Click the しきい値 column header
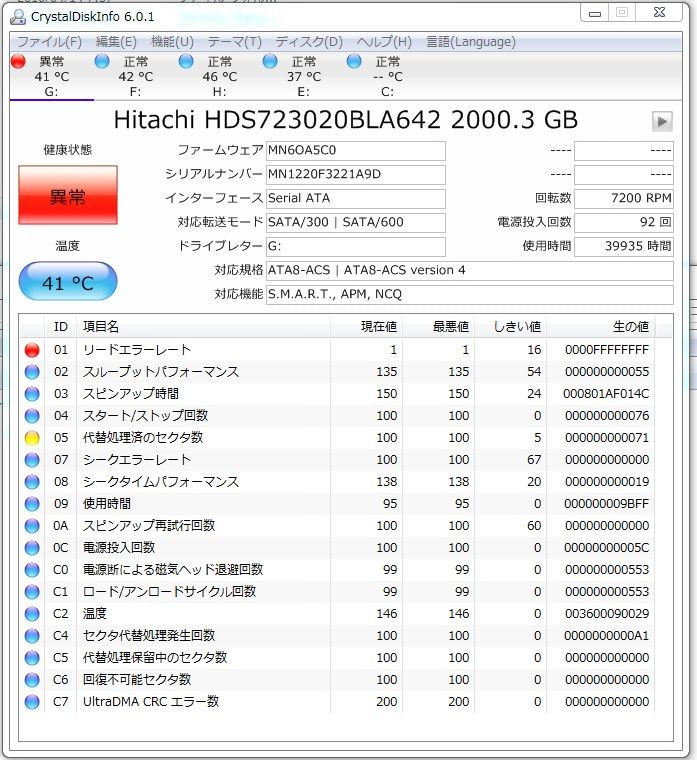This screenshot has width=697, height=760. [510, 327]
